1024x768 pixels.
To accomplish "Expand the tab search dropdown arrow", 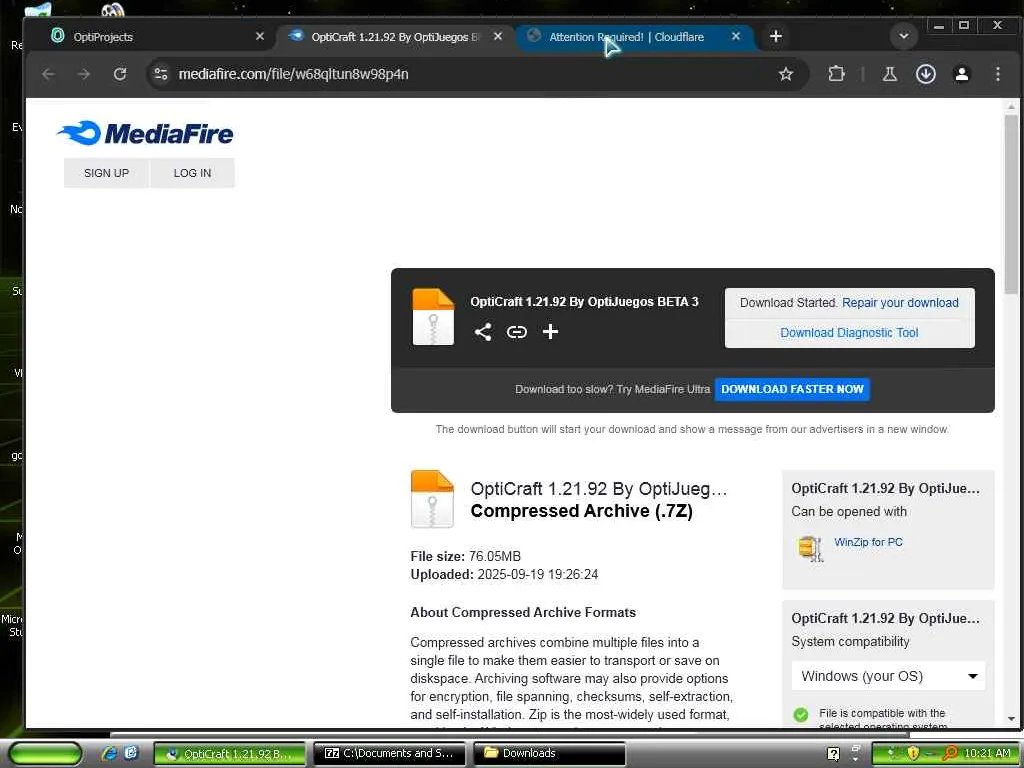I will 904,37.
